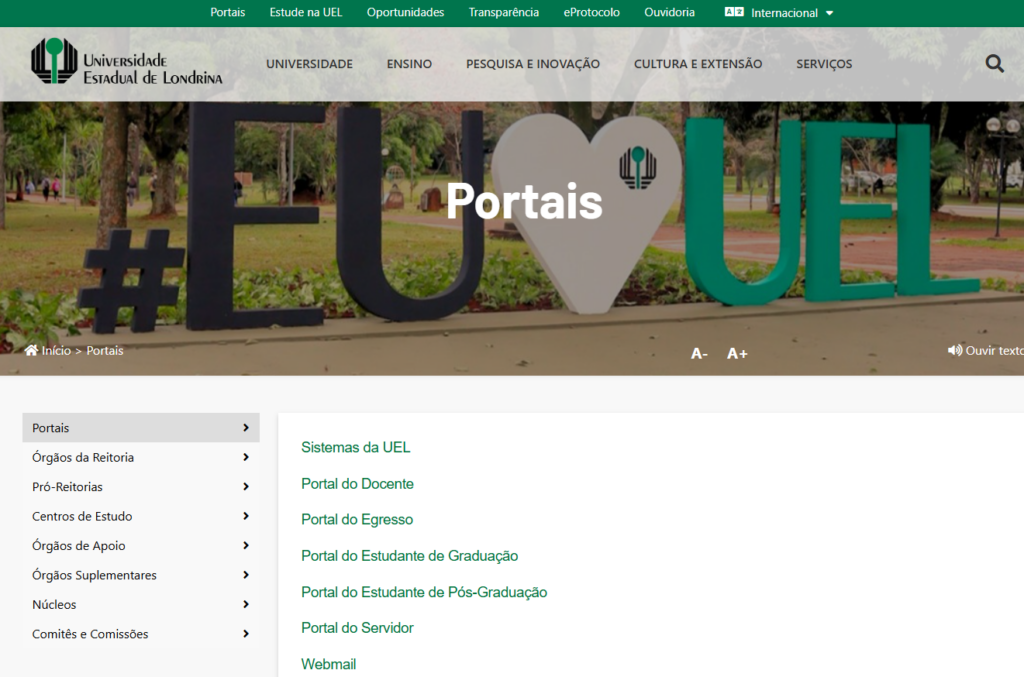Click the translate language icon beside Internacional

[734, 13]
